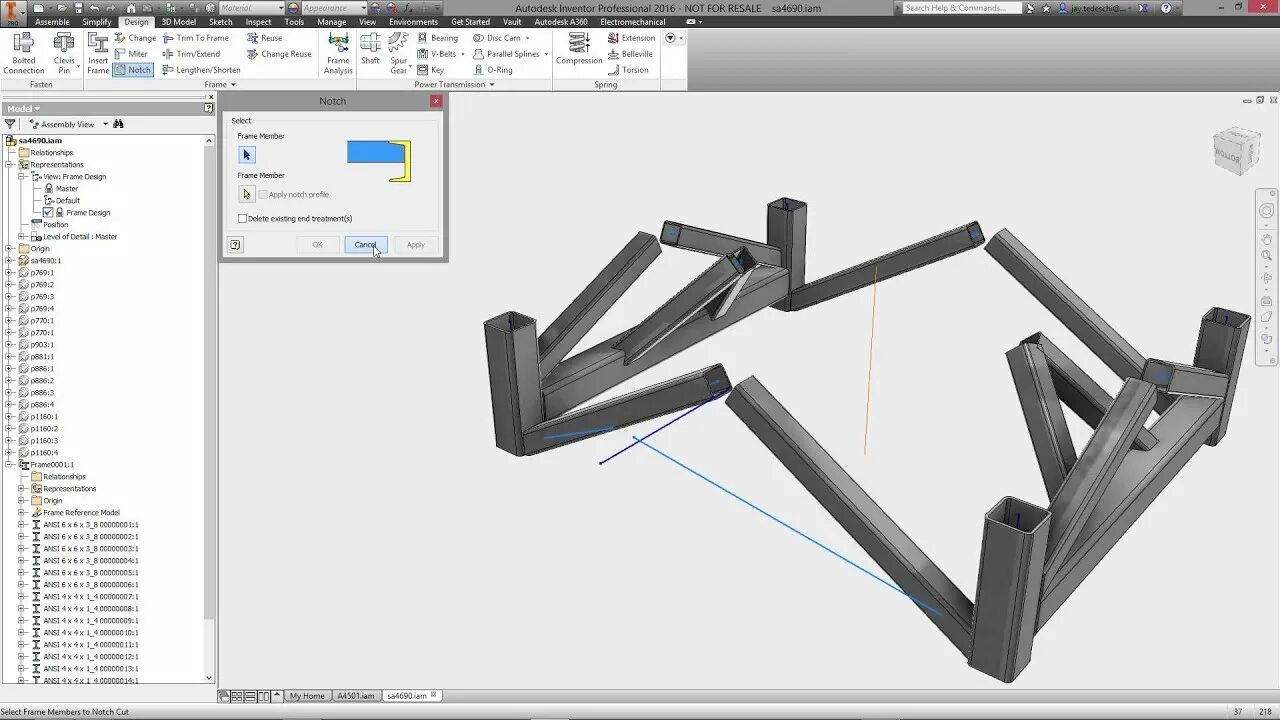The width and height of the screenshot is (1280, 720).
Task: Activate the Notch tool in ribbon
Action: pos(132,70)
